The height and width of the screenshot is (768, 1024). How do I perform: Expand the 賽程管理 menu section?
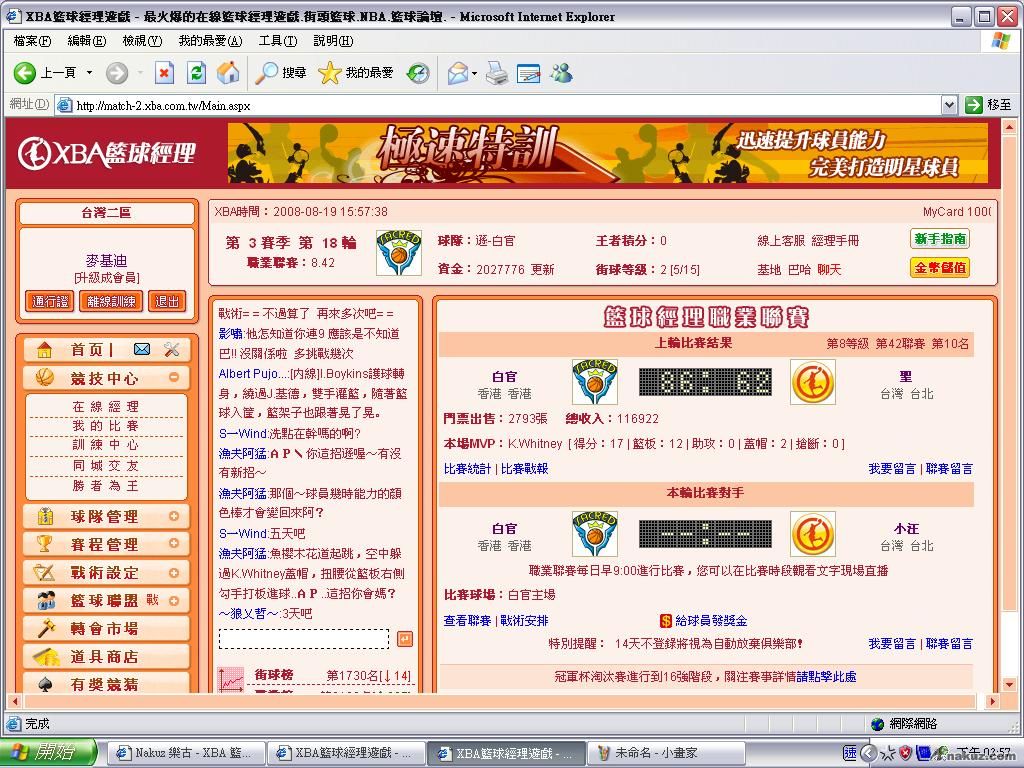pyautogui.click(x=174, y=543)
